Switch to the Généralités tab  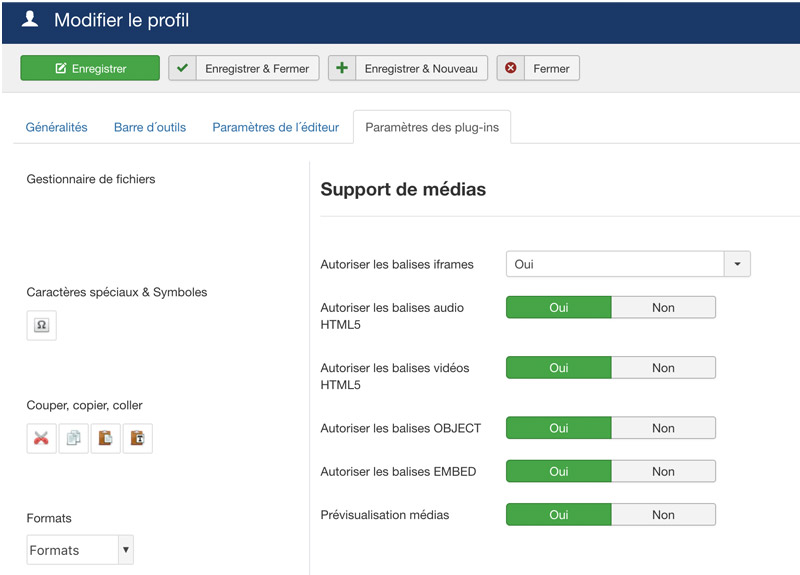[56, 127]
